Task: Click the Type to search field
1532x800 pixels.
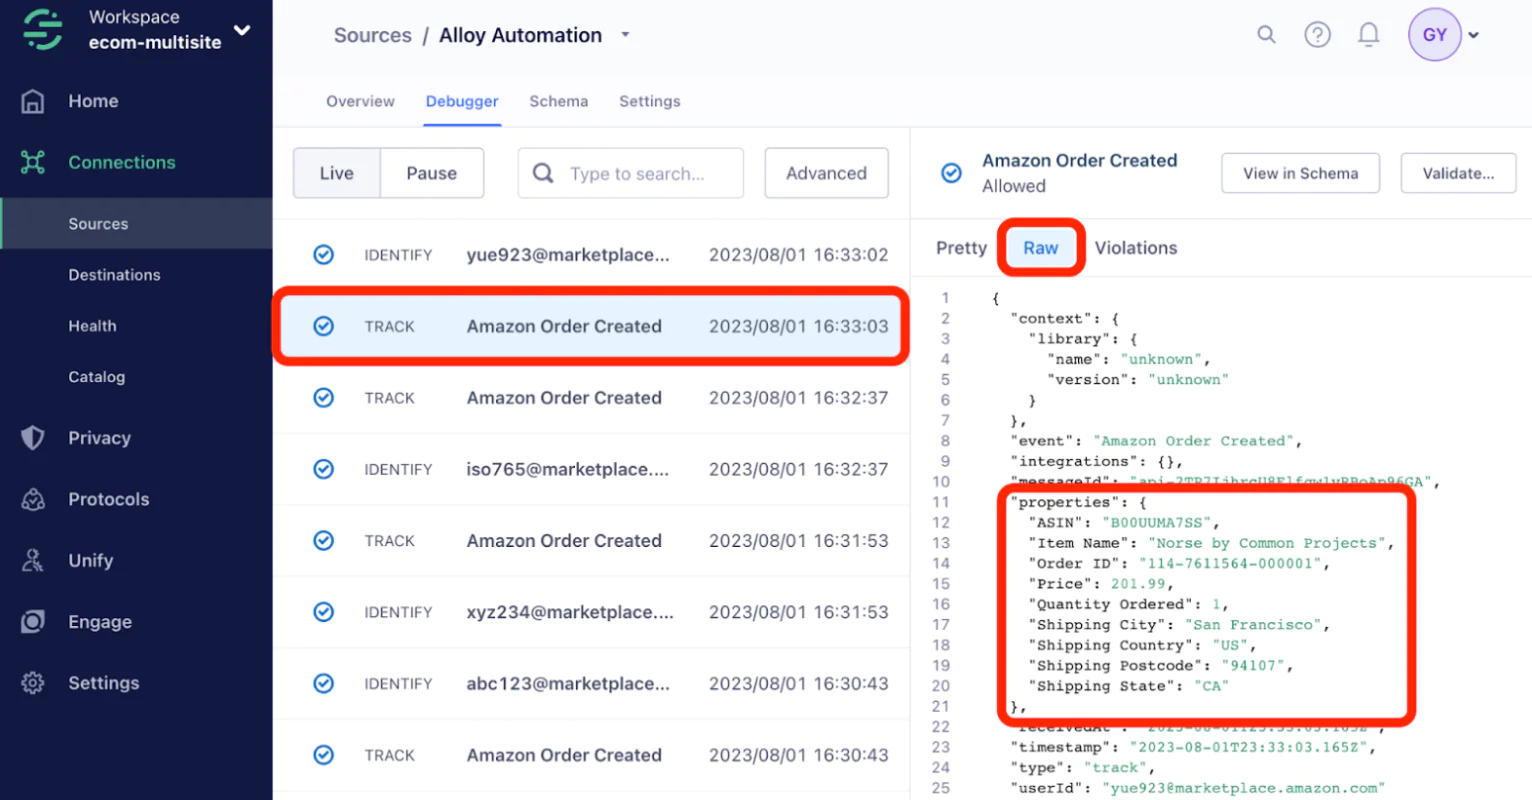Action: coord(631,173)
